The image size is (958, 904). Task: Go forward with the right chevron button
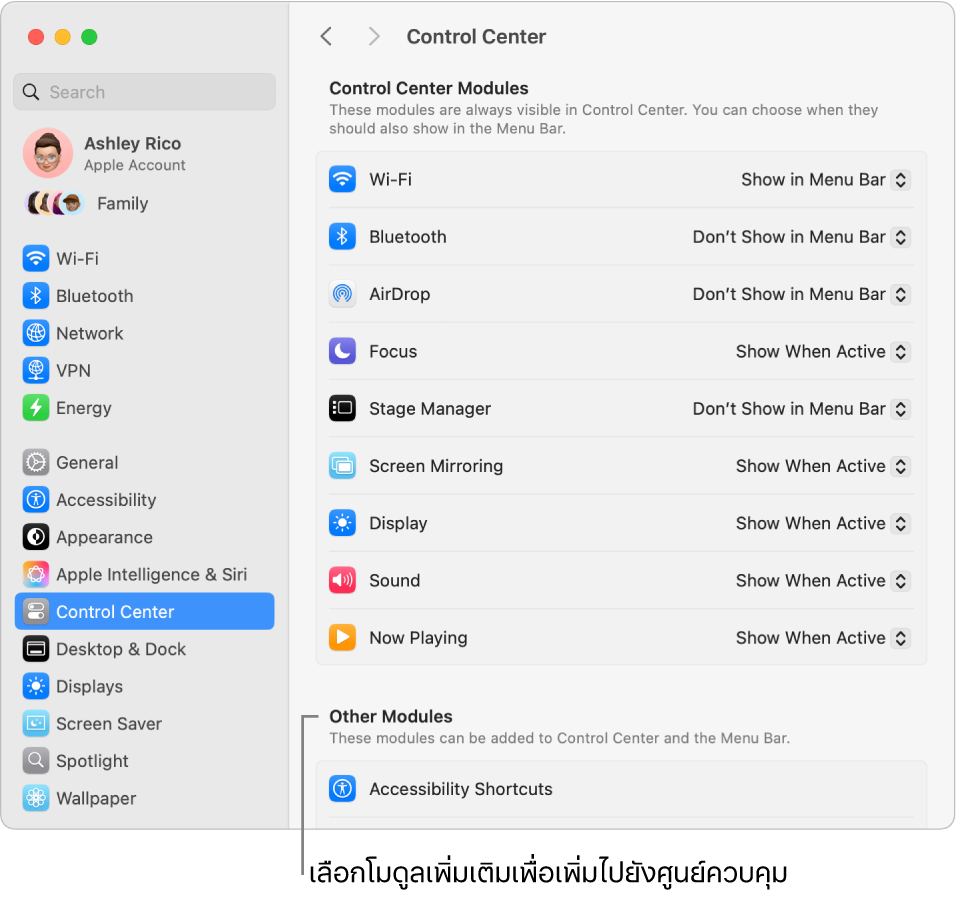[374, 37]
